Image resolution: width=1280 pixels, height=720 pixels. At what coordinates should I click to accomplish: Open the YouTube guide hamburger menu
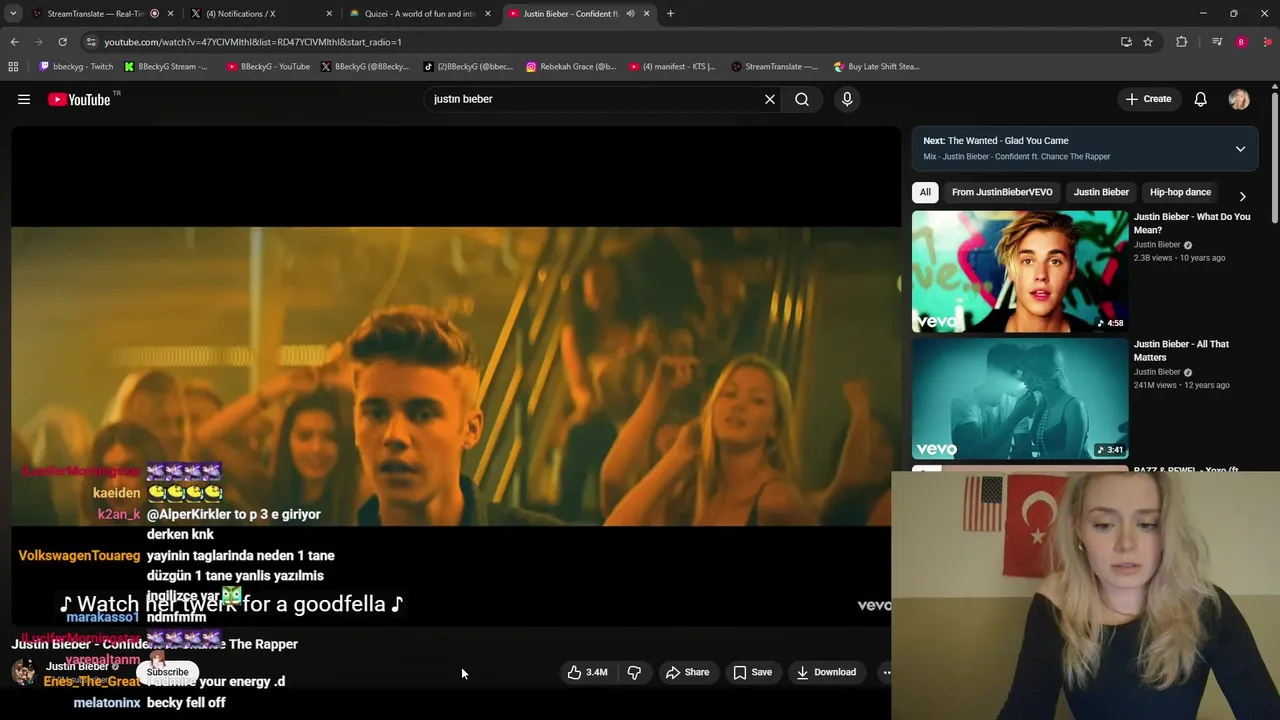tap(24, 99)
